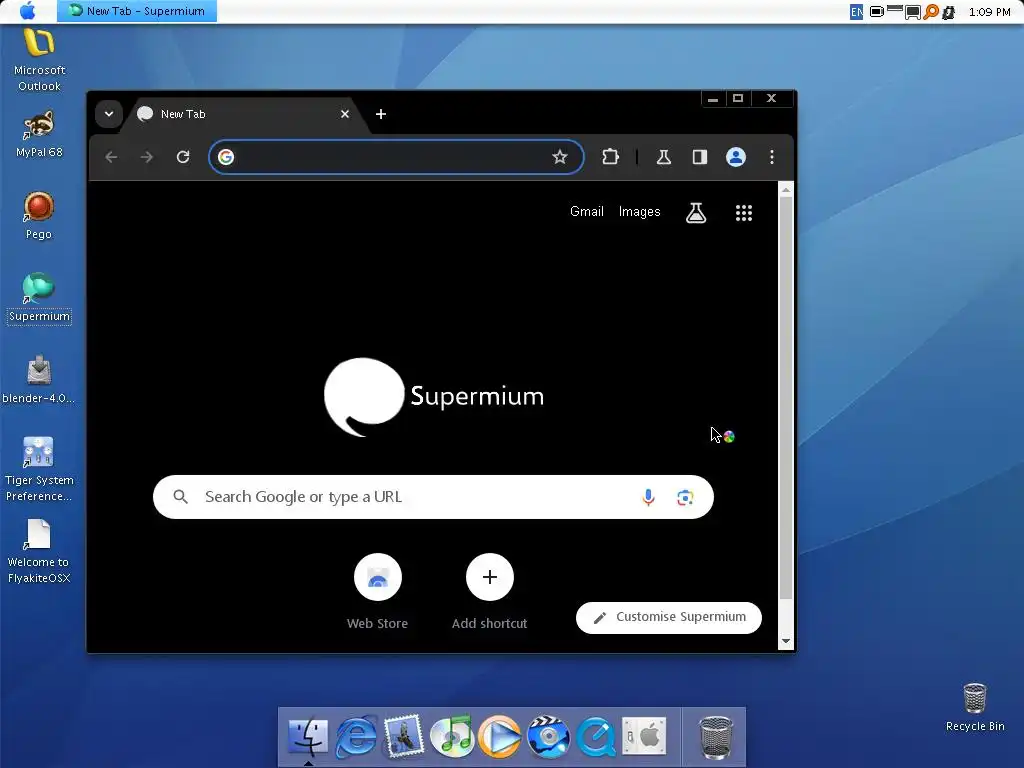
Task: Open a new tab with plus button
Action: [x=381, y=114]
